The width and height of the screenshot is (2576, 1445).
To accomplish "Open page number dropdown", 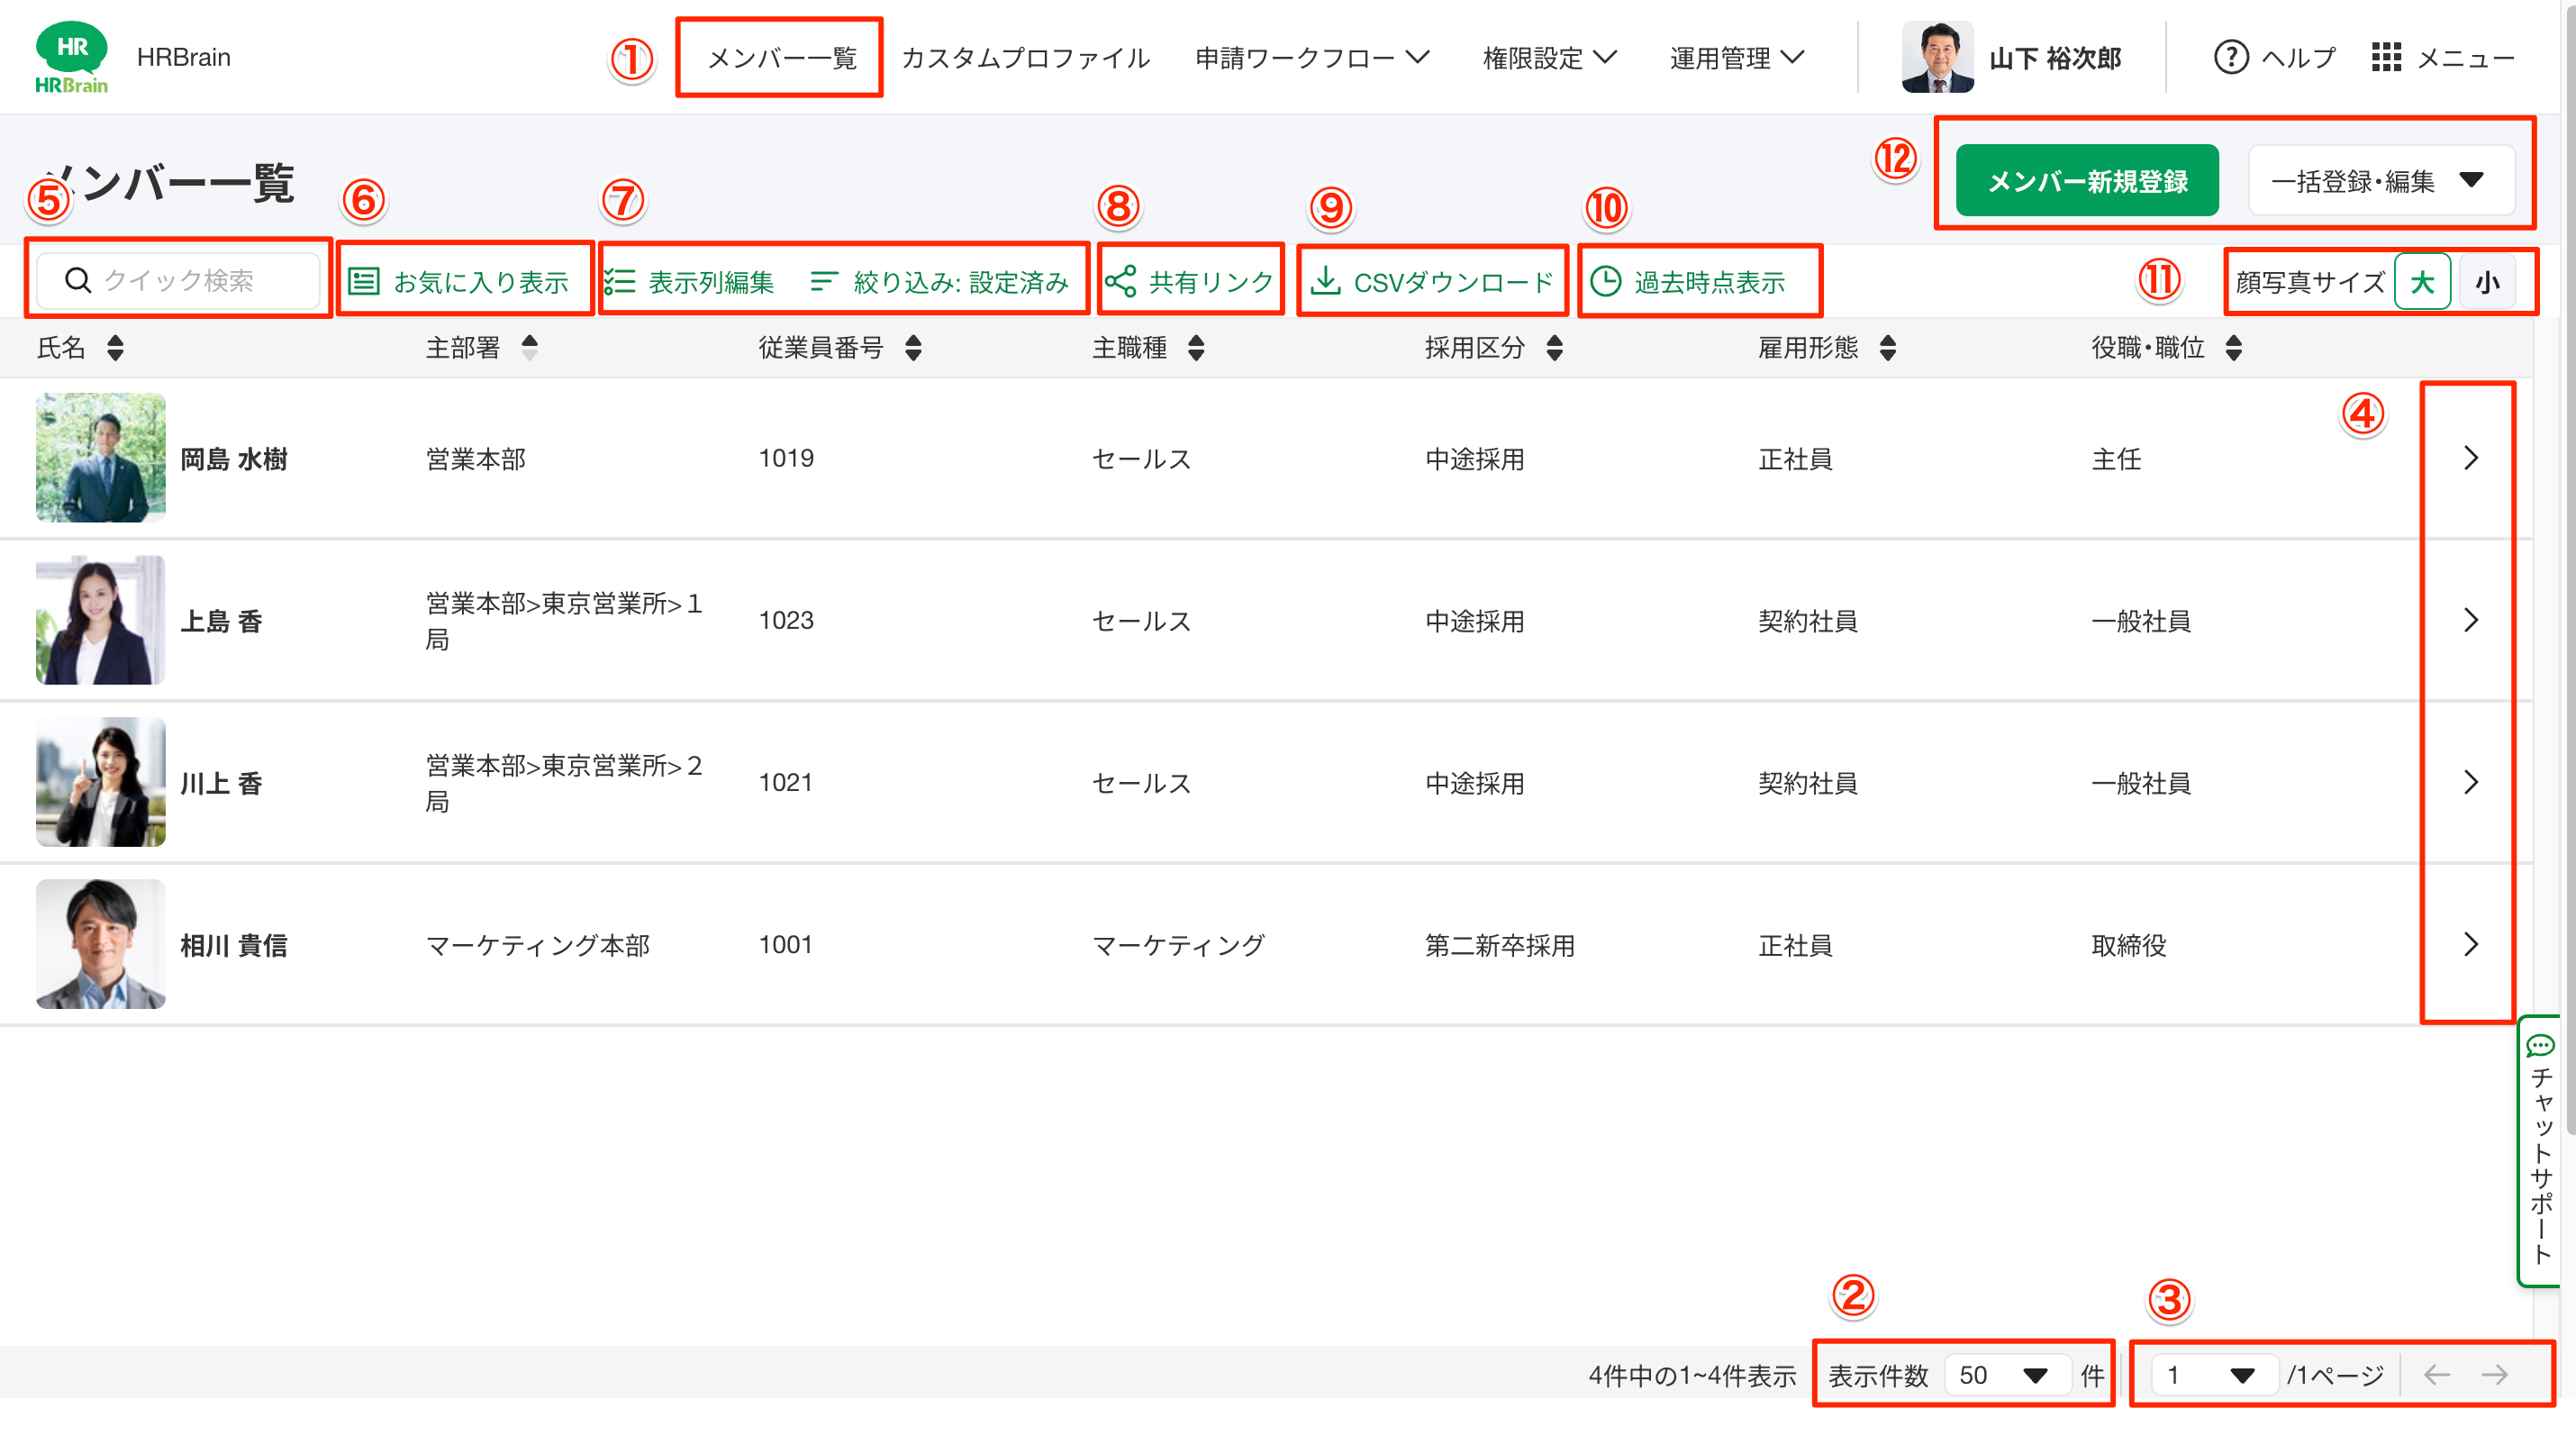I will [2214, 1375].
